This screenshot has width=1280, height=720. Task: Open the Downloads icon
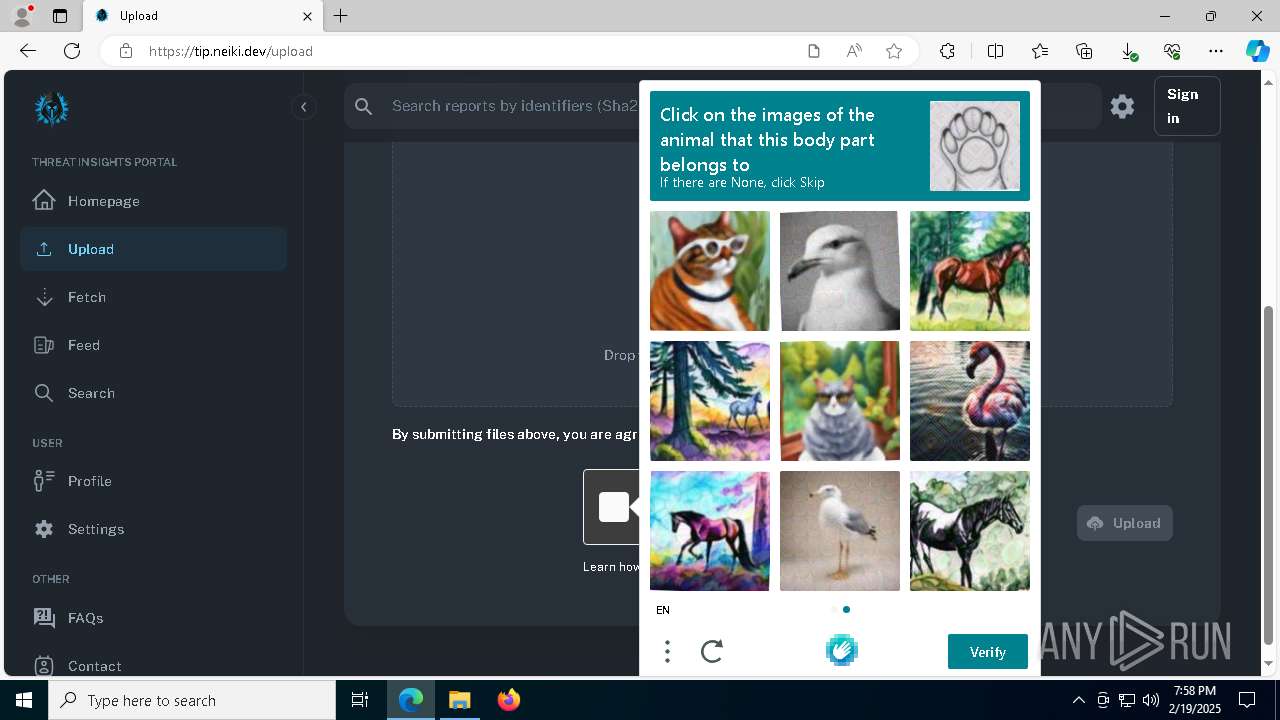pyautogui.click(x=1128, y=51)
